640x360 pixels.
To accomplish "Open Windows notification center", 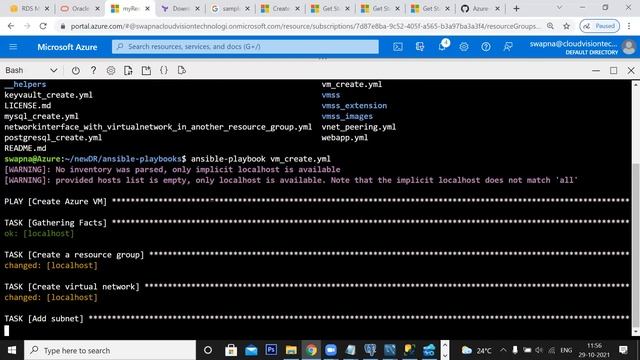I will (623, 350).
